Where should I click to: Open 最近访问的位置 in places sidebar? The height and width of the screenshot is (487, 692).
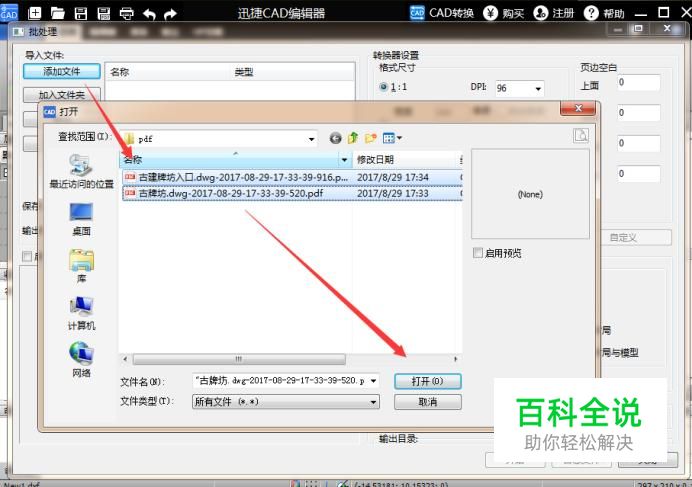click(x=81, y=171)
